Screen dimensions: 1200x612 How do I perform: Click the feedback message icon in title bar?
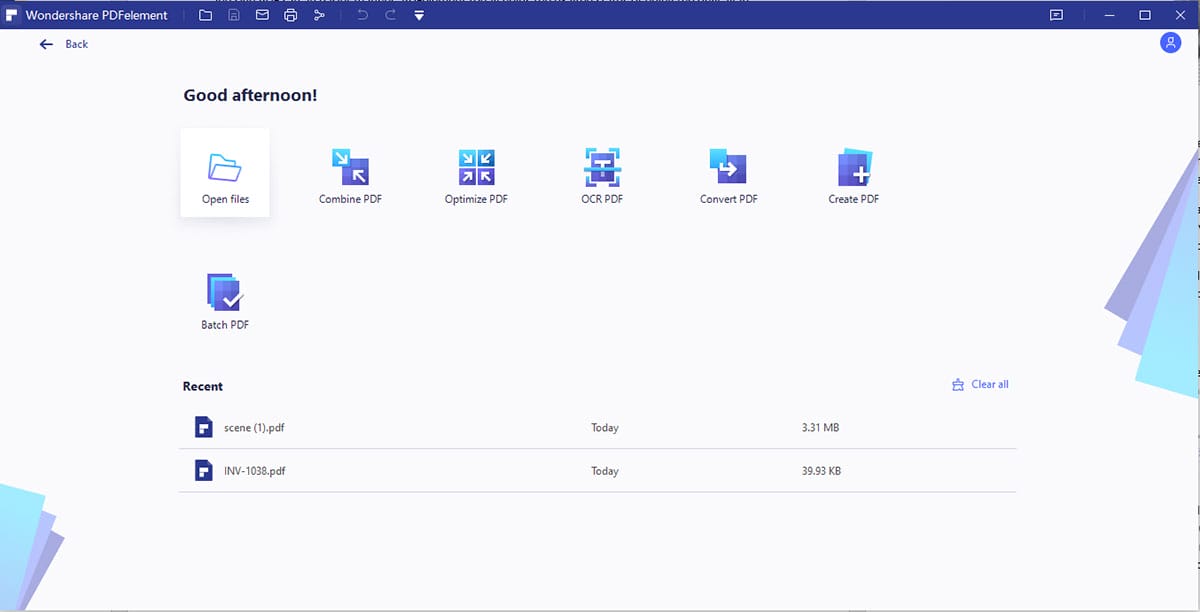click(1056, 16)
